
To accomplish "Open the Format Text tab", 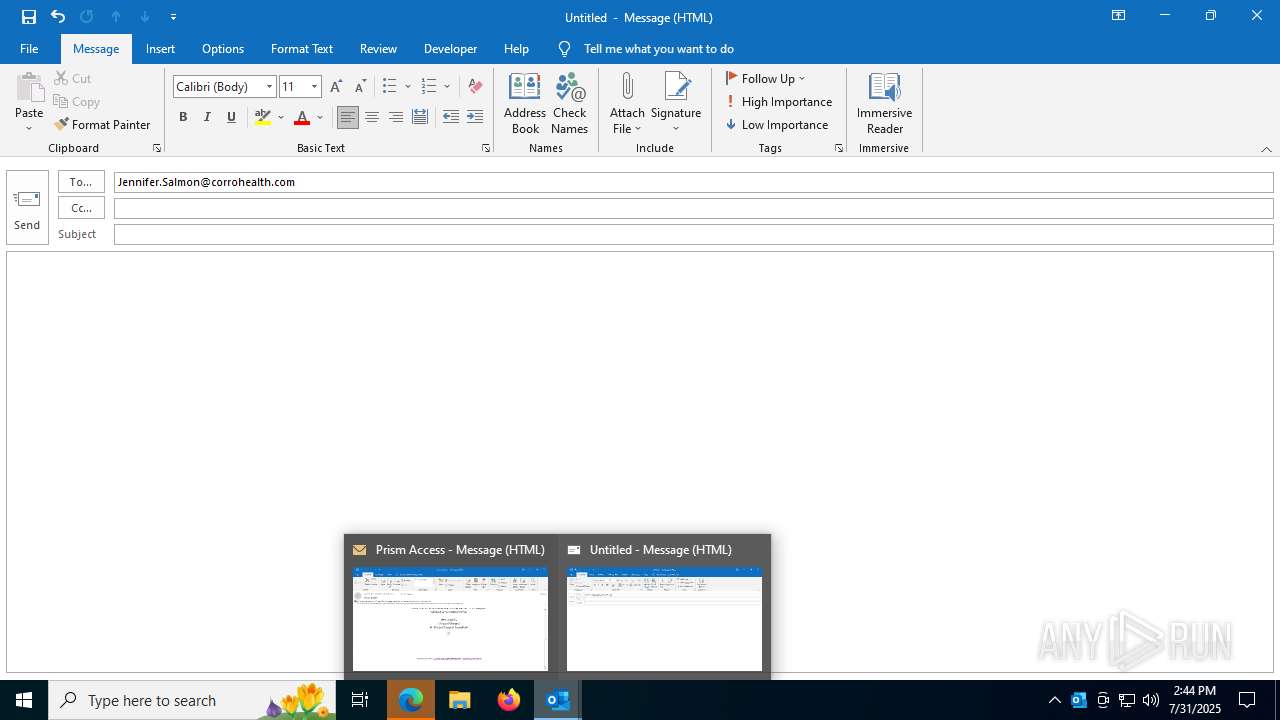I will 302,48.
